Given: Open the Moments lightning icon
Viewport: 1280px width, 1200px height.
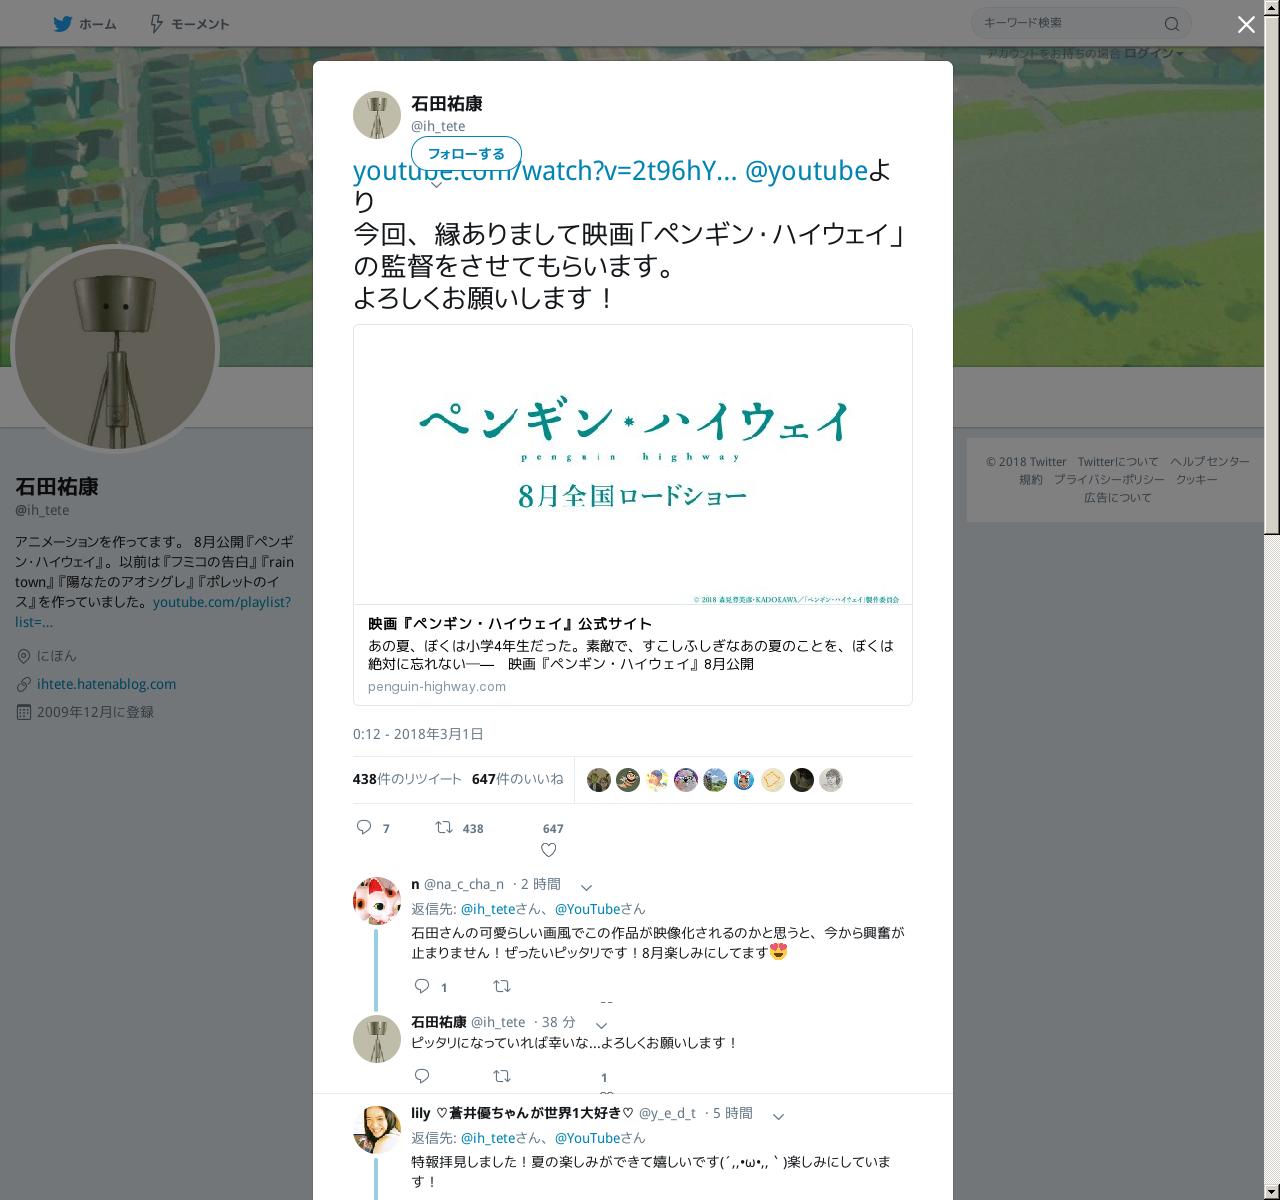Looking at the screenshot, I should tap(156, 23).
